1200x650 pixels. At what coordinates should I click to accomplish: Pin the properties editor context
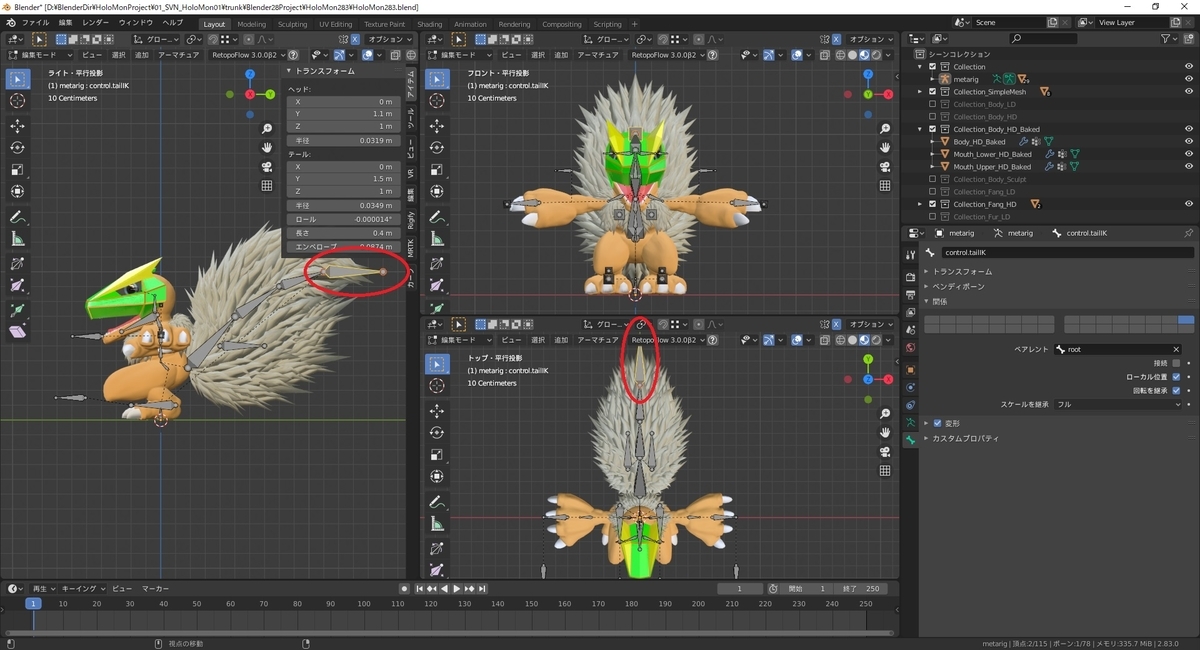click(x=1188, y=233)
